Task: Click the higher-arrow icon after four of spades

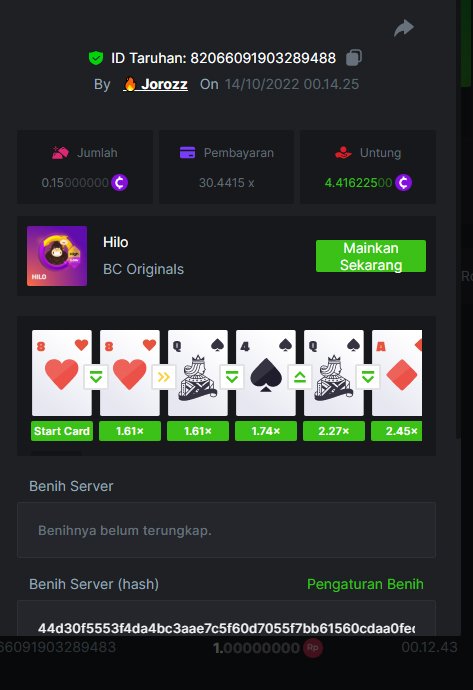Action: point(300,377)
